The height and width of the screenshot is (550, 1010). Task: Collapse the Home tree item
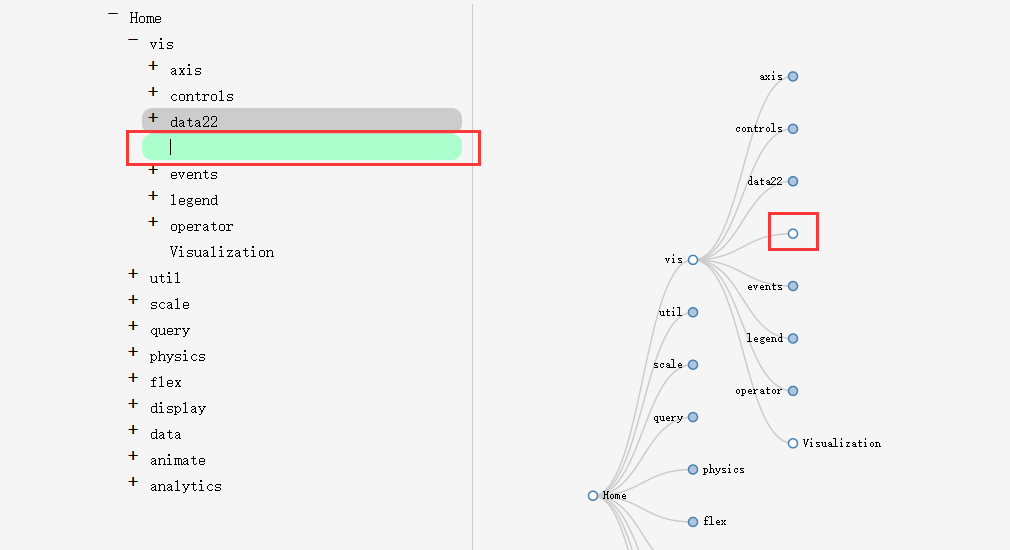tap(113, 15)
